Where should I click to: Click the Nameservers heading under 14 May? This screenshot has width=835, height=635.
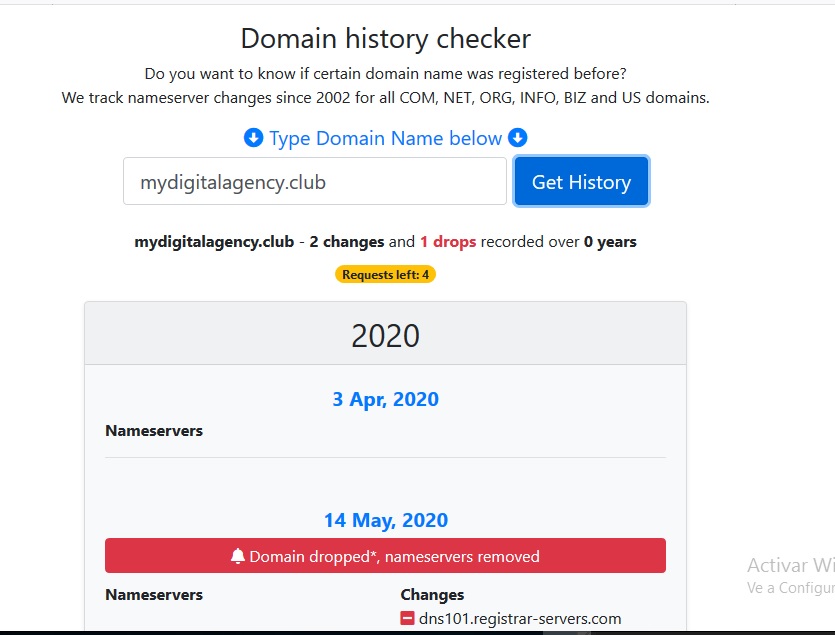154,594
